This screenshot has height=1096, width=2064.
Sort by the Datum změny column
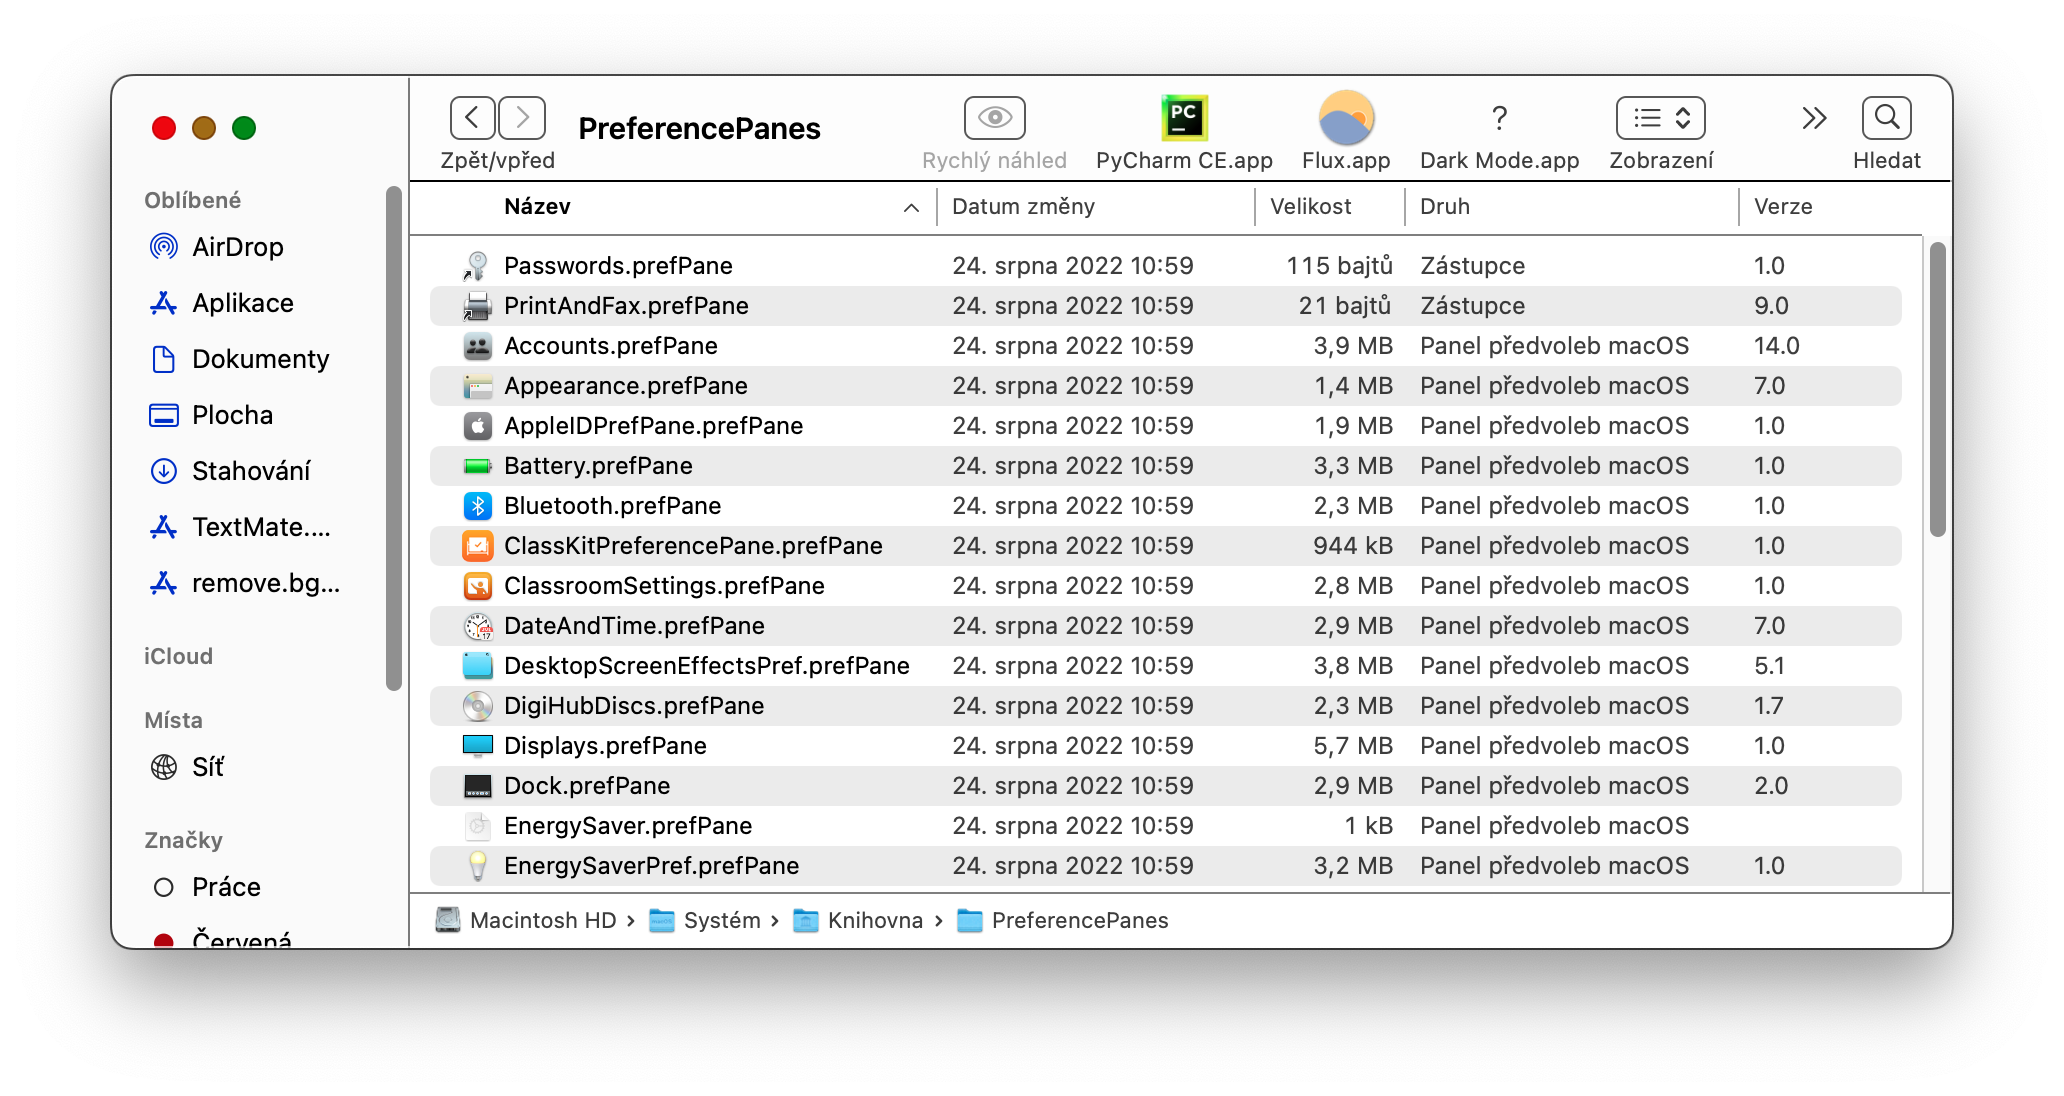coord(1023,207)
